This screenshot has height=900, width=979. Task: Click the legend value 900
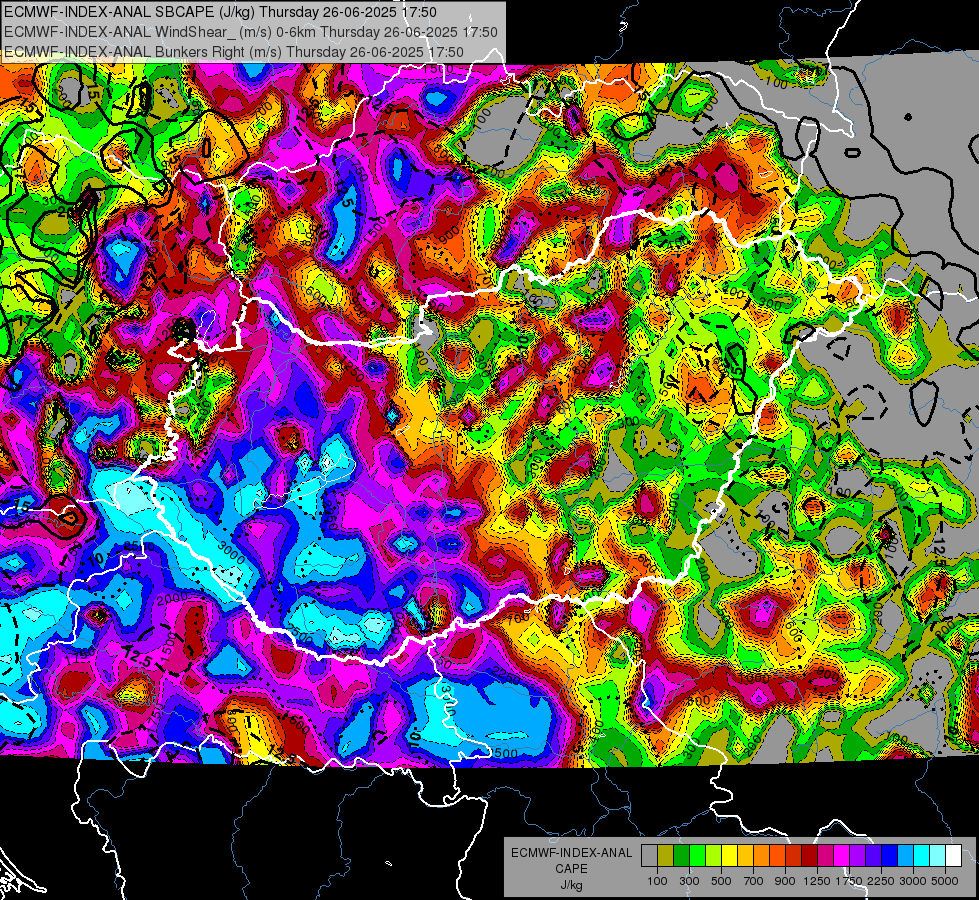click(785, 881)
